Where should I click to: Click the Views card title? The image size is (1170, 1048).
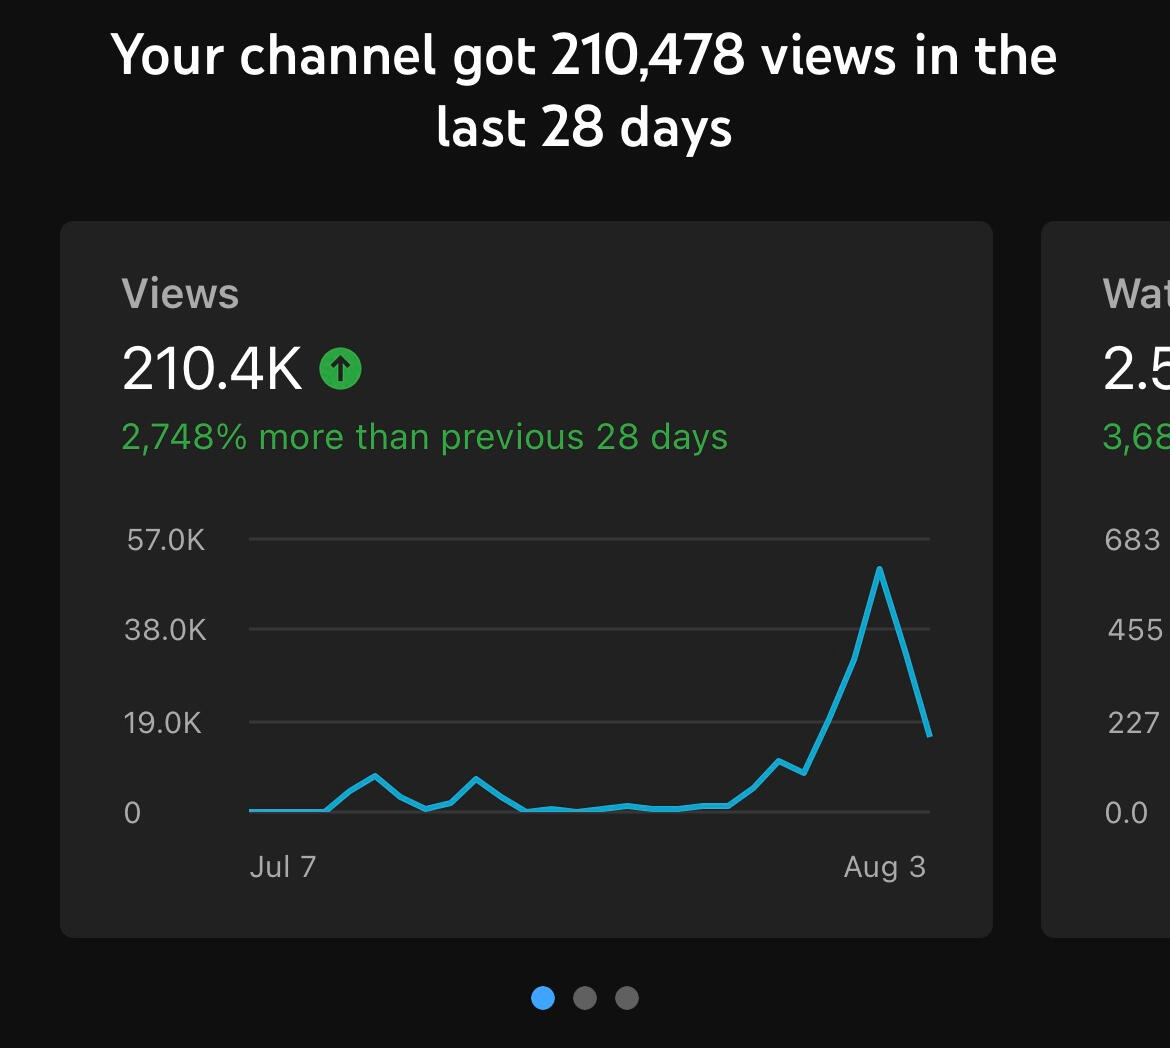180,294
